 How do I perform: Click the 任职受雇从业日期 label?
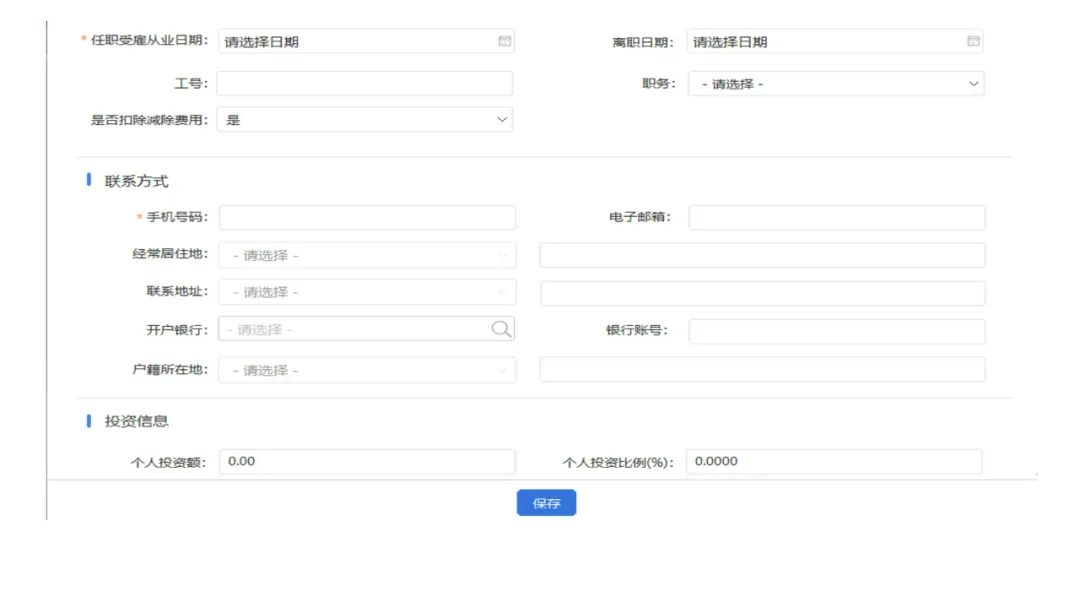click(149, 40)
